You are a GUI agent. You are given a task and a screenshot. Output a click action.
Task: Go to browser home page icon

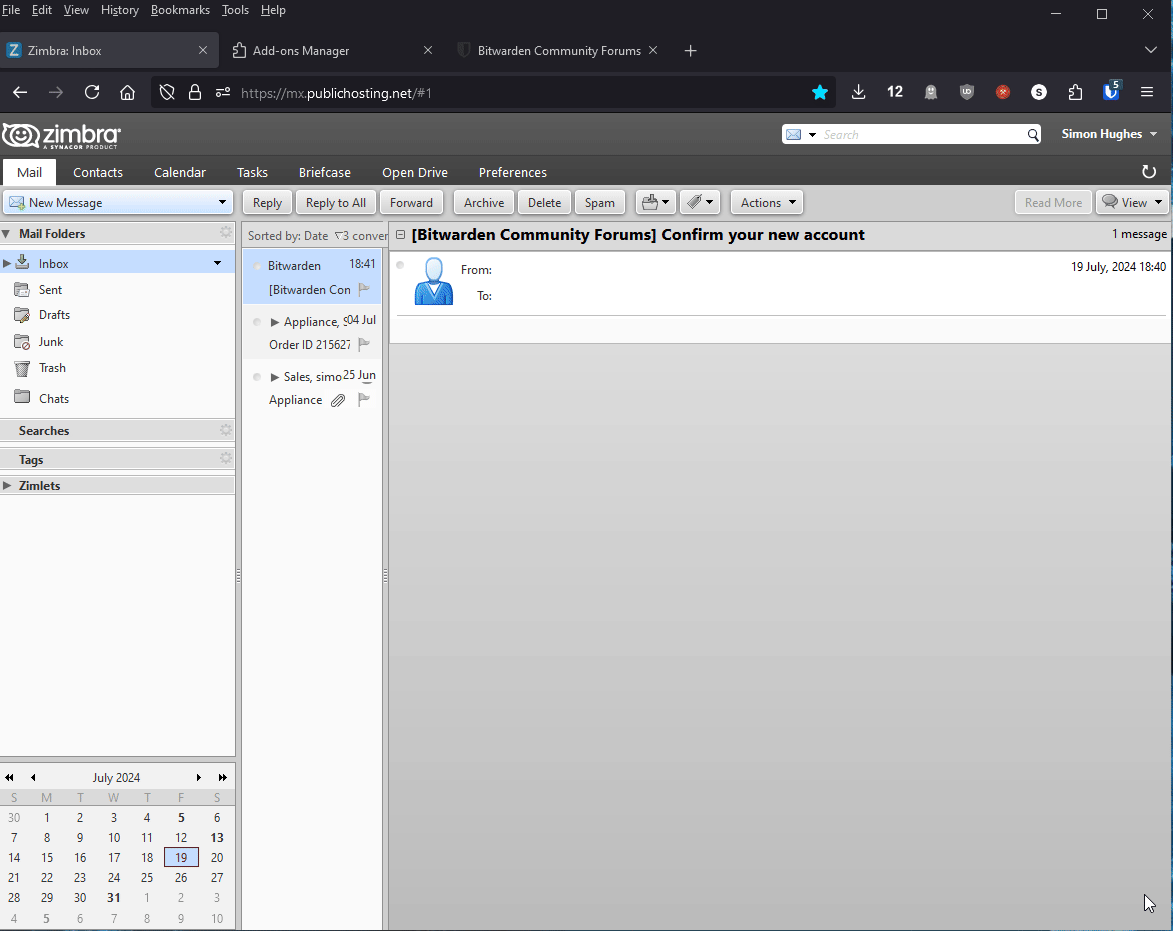point(128,92)
